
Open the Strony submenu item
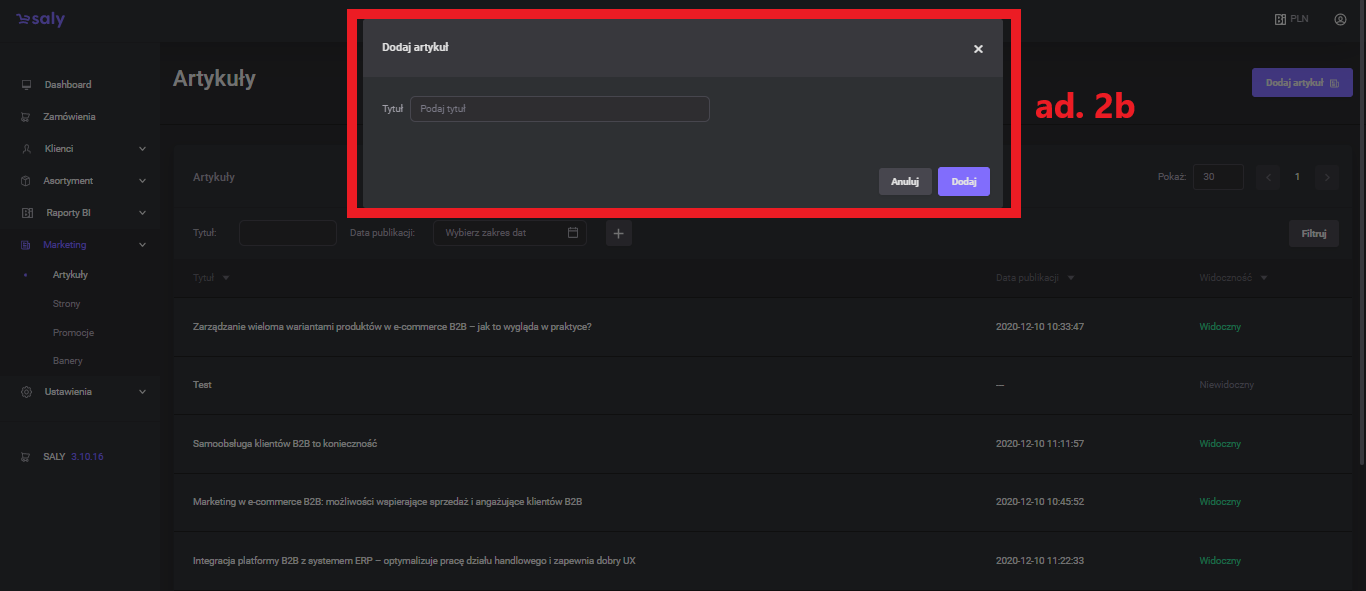tap(66, 303)
